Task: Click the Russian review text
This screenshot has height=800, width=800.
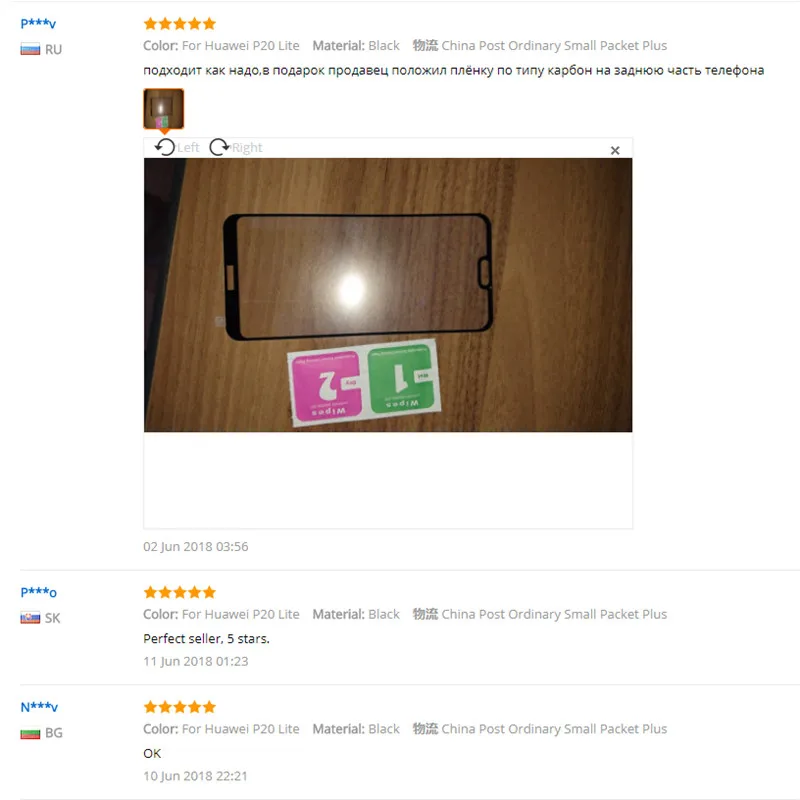Action: tap(454, 70)
